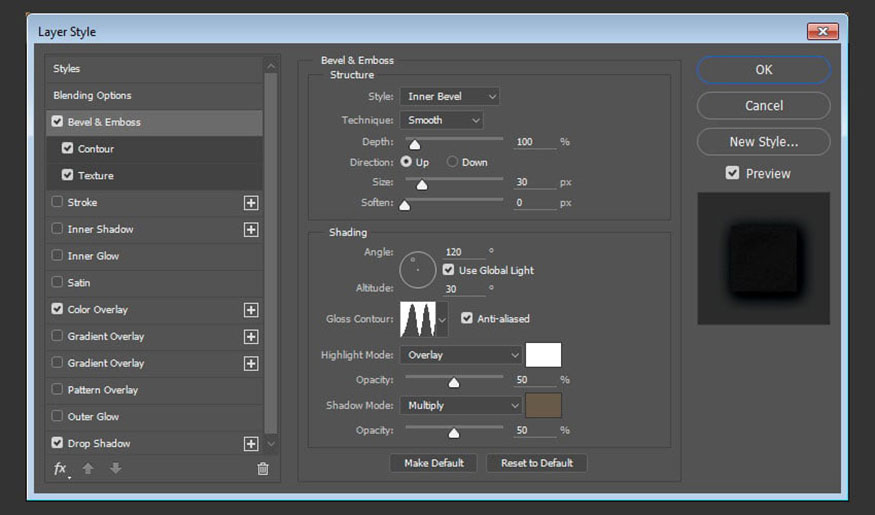
Task: Open the fx effects menu icon
Action: click(x=60, y=469)
